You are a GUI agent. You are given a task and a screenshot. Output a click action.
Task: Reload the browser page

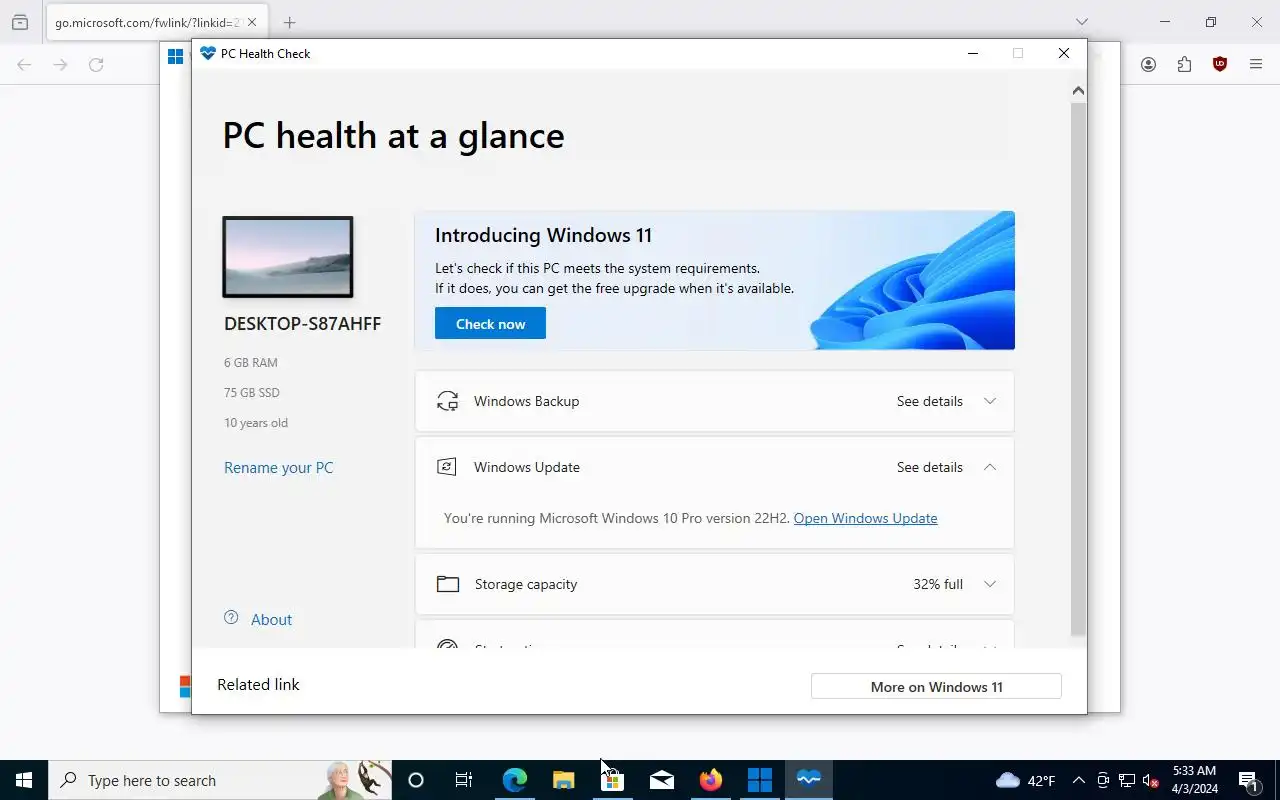coord(96,64)
